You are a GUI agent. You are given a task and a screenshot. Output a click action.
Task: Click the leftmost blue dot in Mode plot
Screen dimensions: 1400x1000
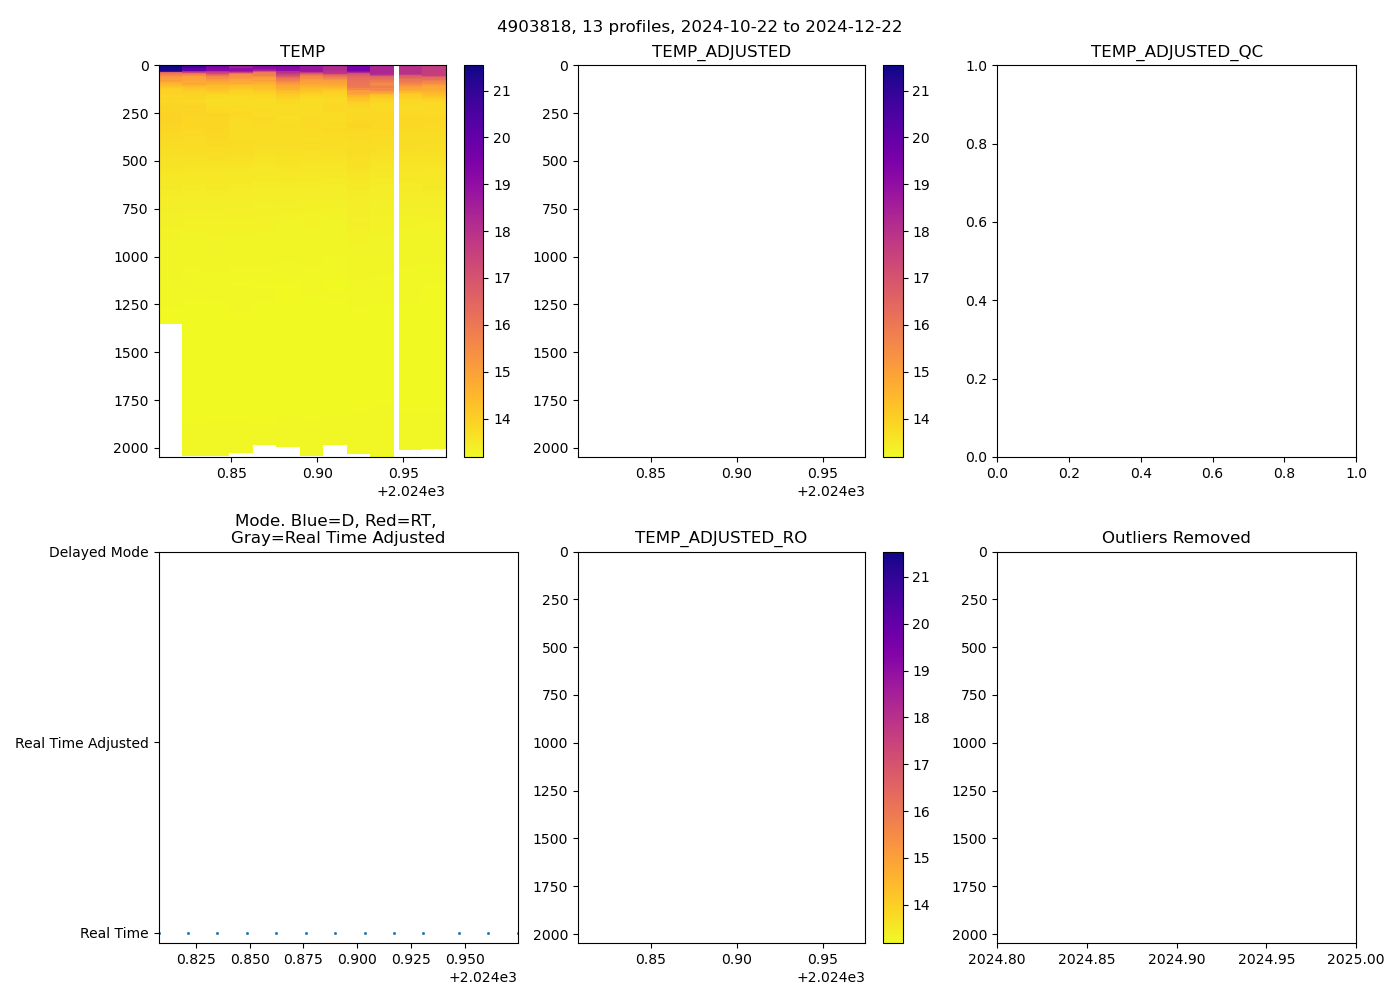(x=188, y=933)
